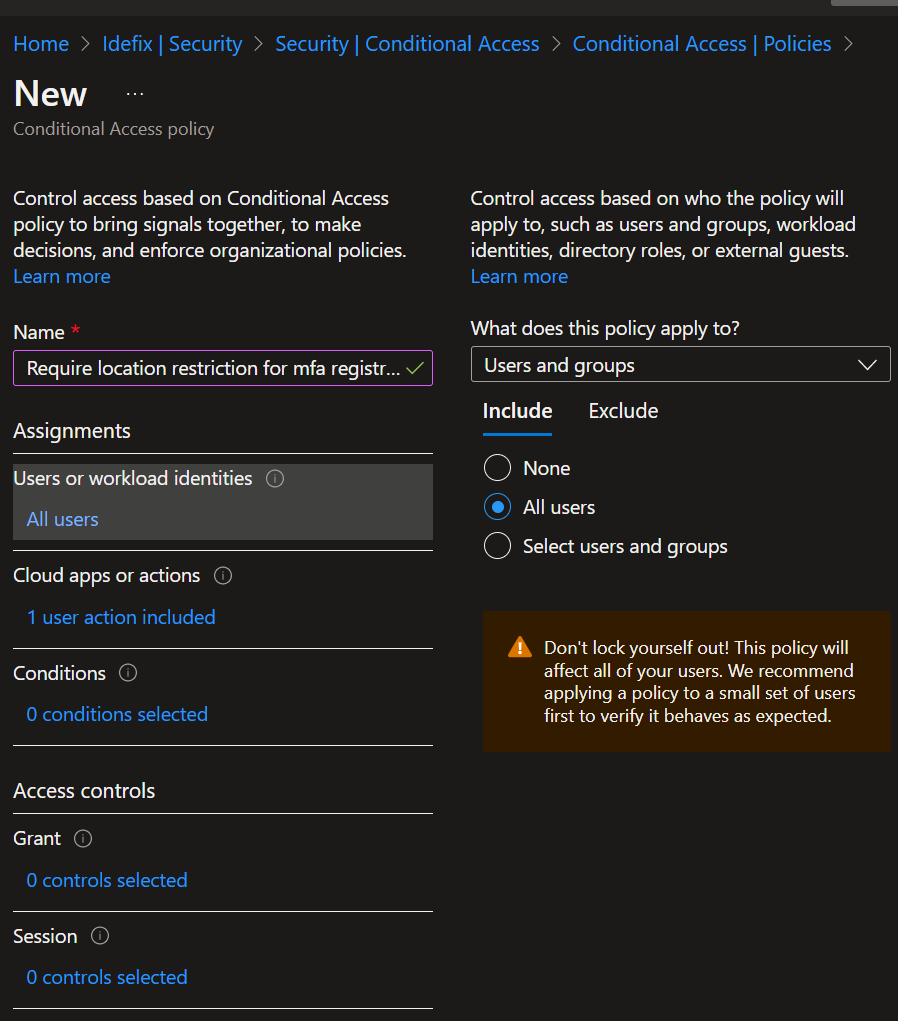The height and width of the screenshot is (1021, 898).
Task: Open 0 controls selected under Grant
Action: 107,880
